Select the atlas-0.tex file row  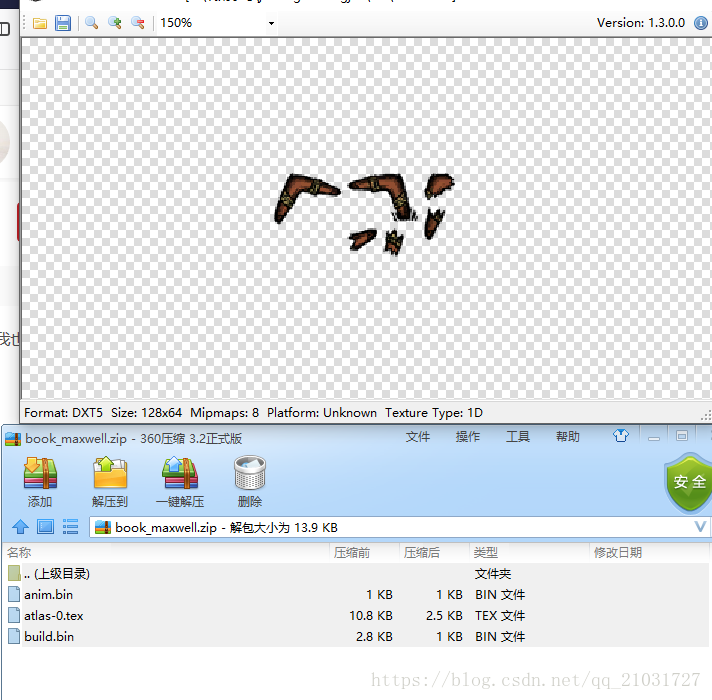[356, 616]
